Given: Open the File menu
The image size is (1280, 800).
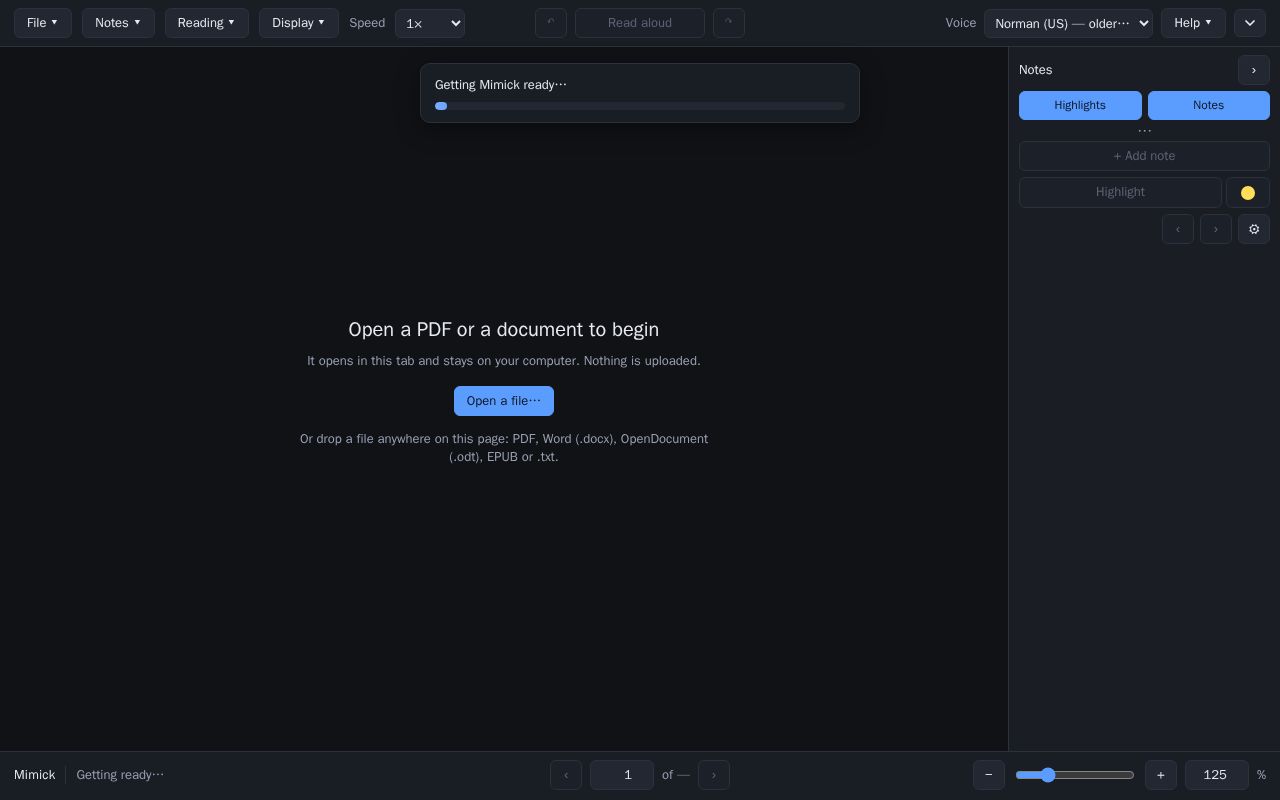Looking at the screenshot, I should (43, 23).
